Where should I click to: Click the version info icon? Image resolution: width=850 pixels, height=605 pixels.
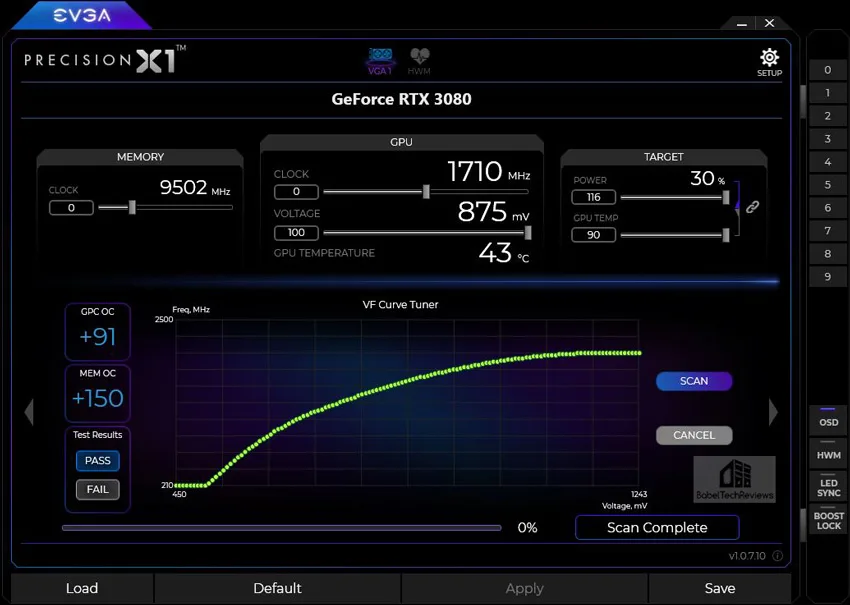click(x=777, y=556)
